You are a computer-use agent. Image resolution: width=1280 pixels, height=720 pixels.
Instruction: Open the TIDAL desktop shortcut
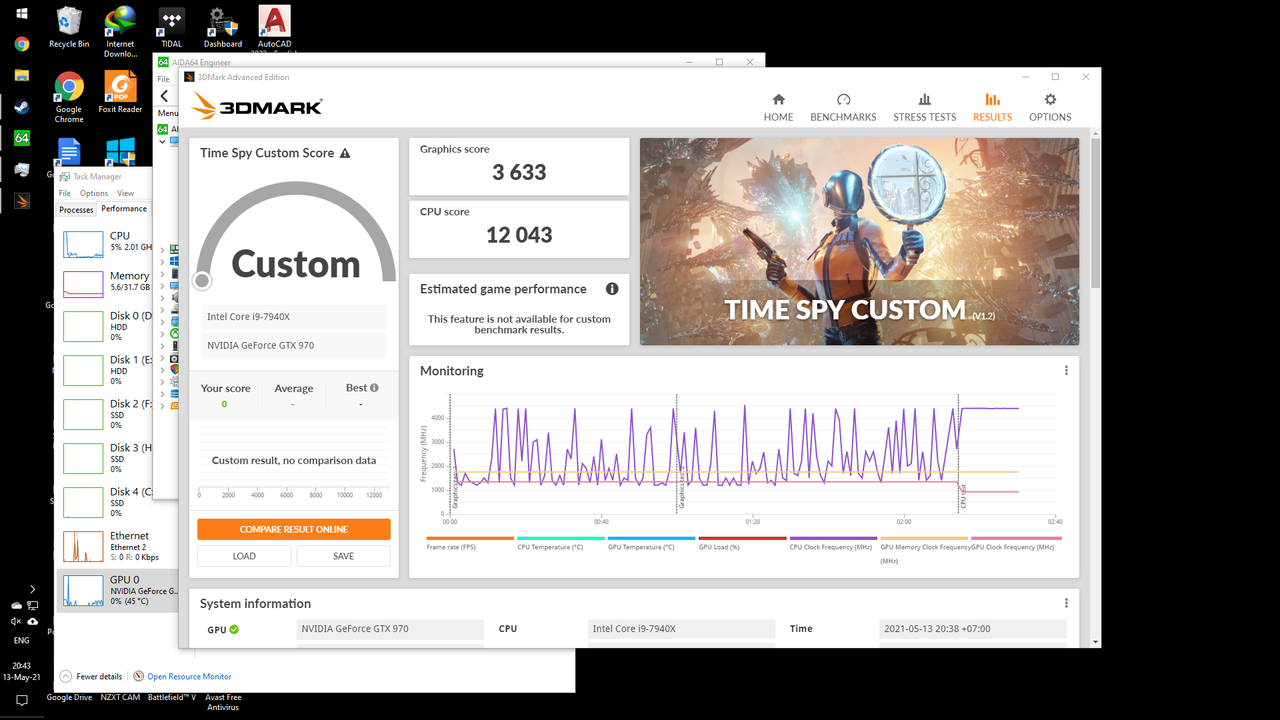[x=171, y=27]
